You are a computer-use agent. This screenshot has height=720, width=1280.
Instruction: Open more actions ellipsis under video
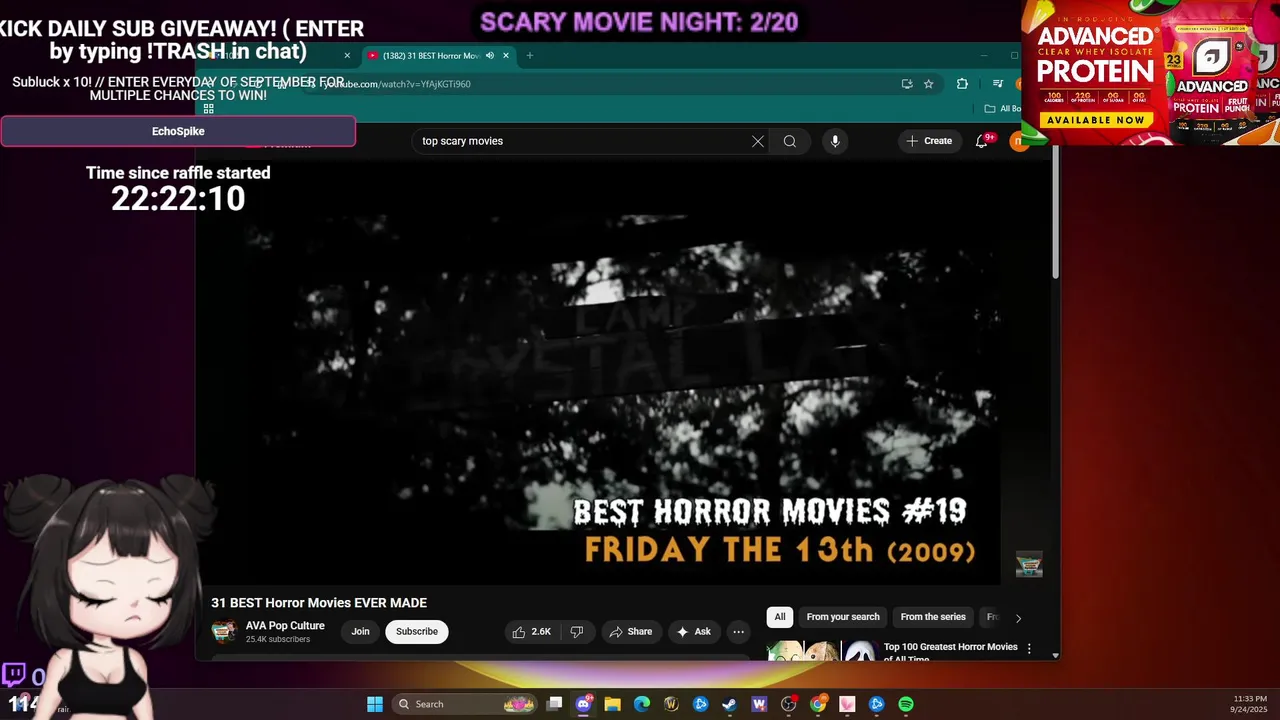(738, 632)
